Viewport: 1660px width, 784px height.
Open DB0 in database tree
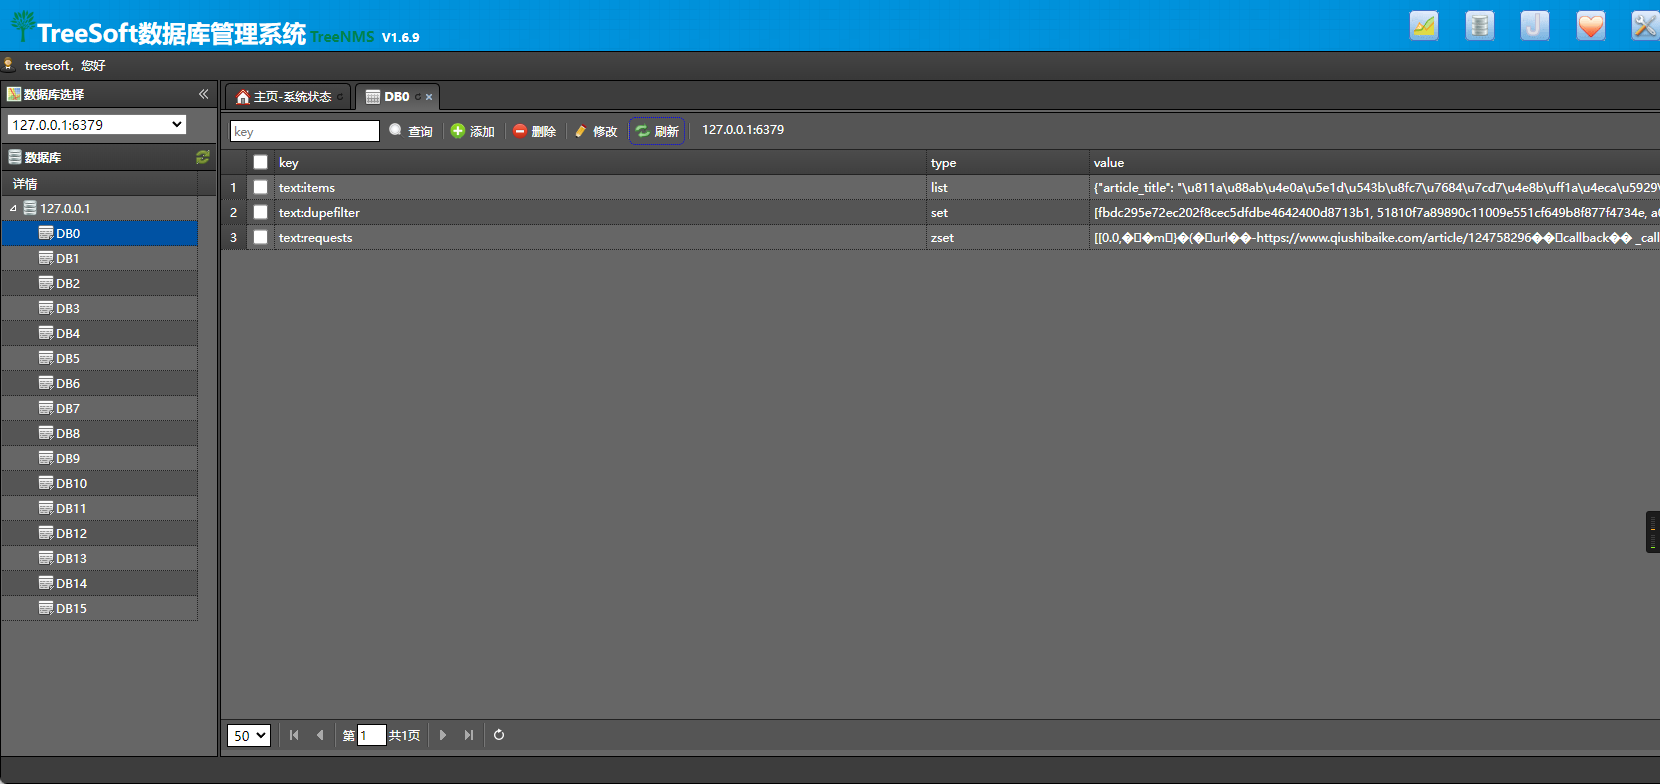99,233
